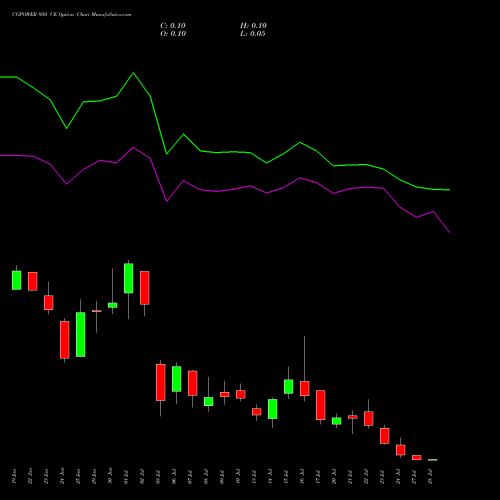Click the 19 Jun date label
Screen dimensions: 500x500
[x=14, y=476]
